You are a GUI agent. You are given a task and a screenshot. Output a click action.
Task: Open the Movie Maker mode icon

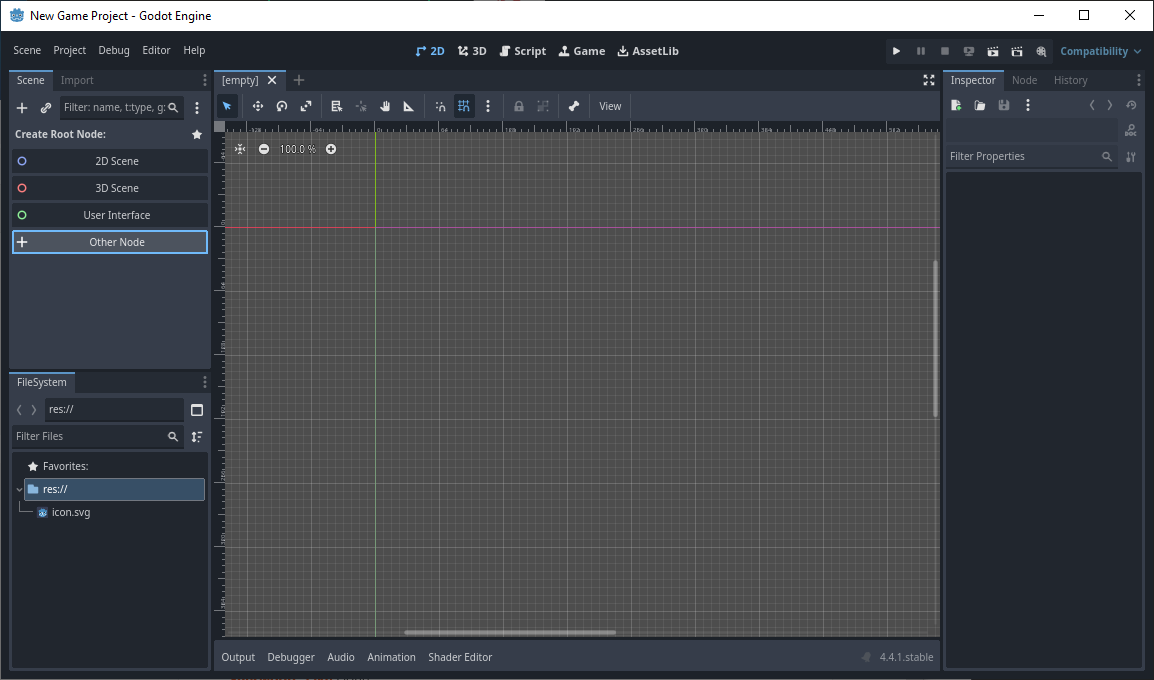click(x=1041, y=51)
